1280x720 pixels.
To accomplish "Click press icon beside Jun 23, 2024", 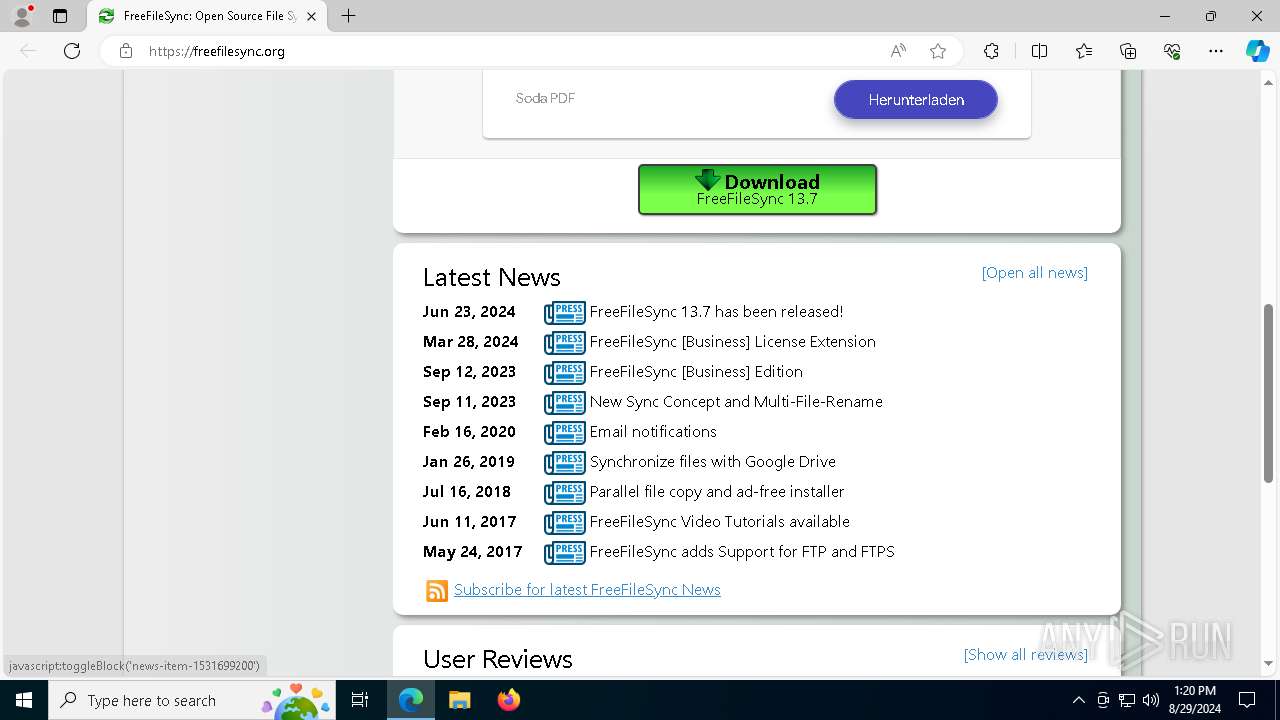I will tap(565, 313).
